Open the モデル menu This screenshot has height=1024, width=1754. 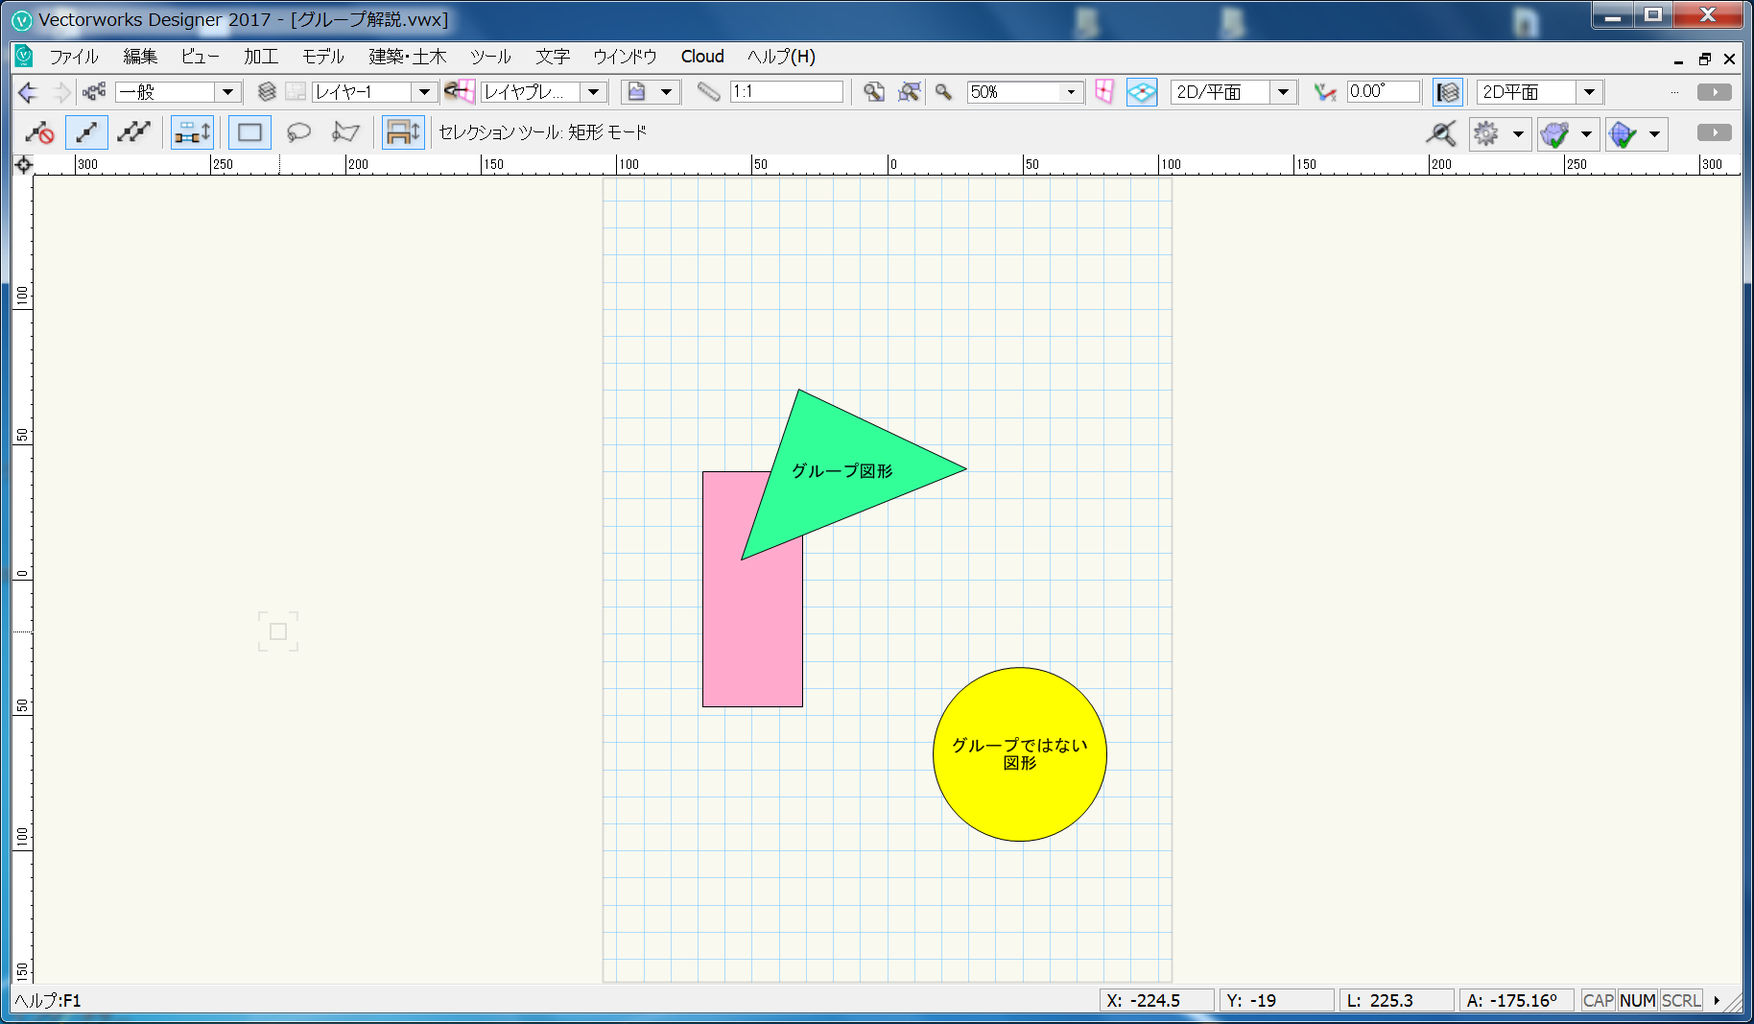tap(323, 57)
